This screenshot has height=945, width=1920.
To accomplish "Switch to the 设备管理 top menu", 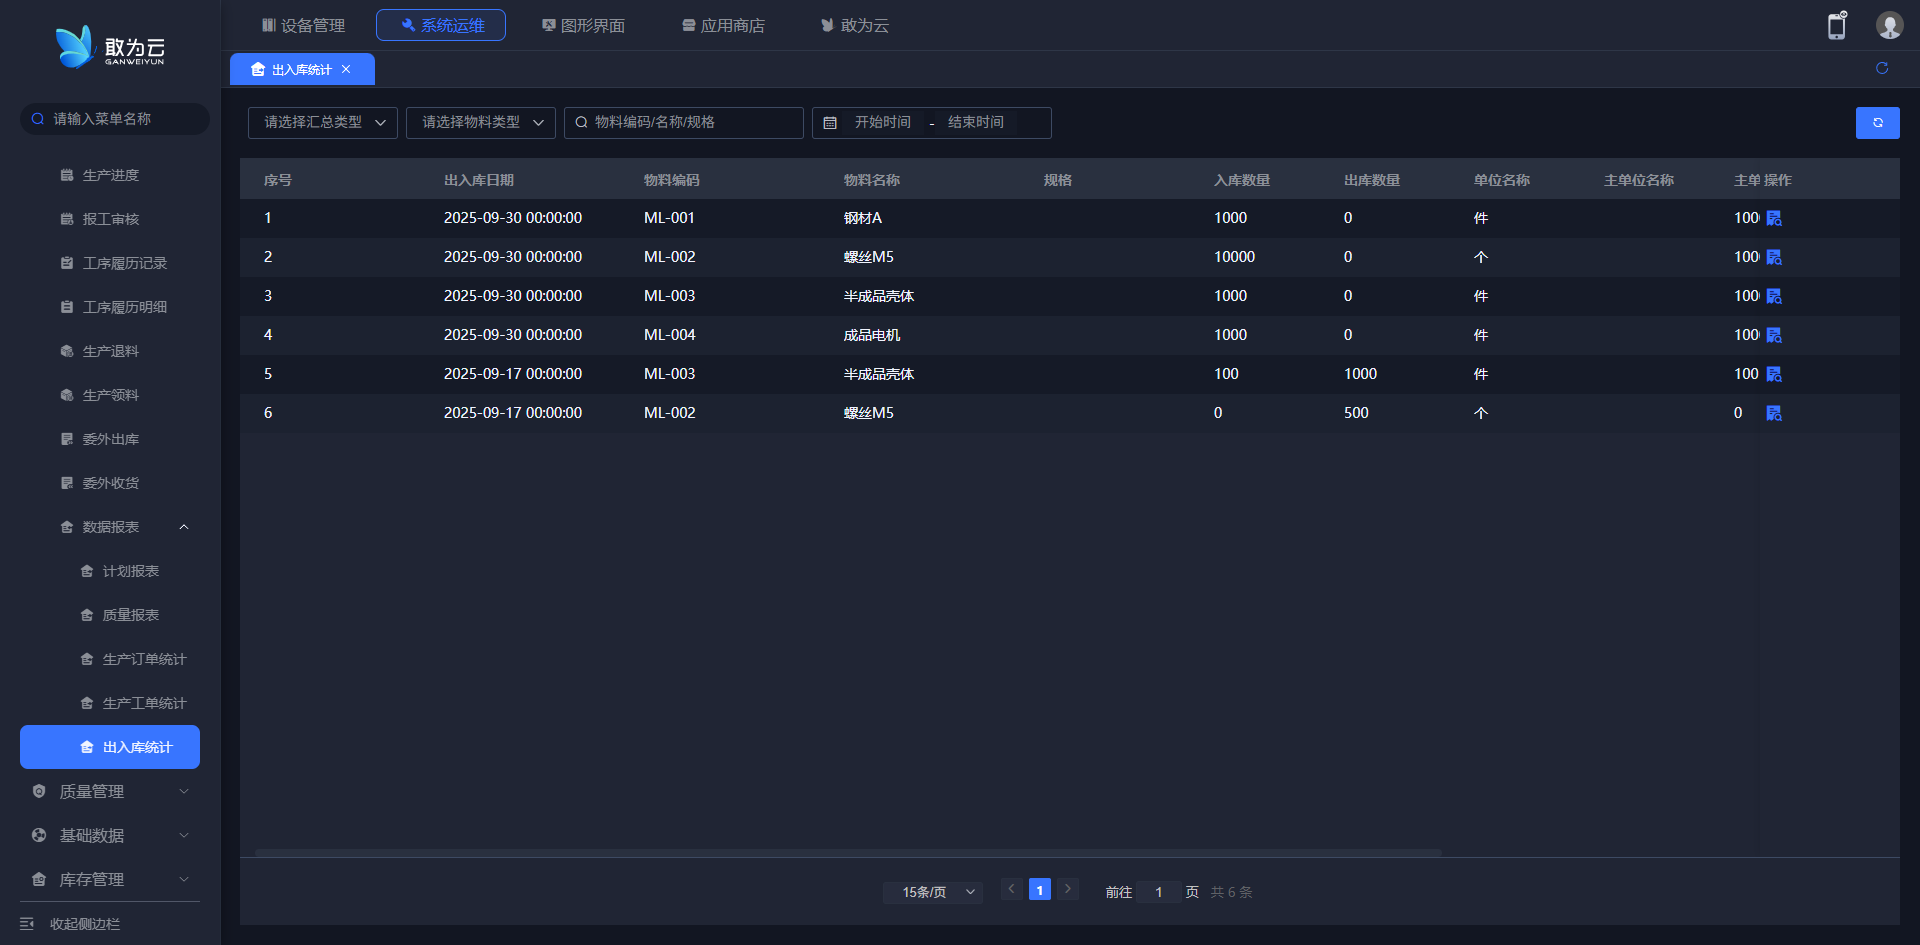I will (303, 25).
